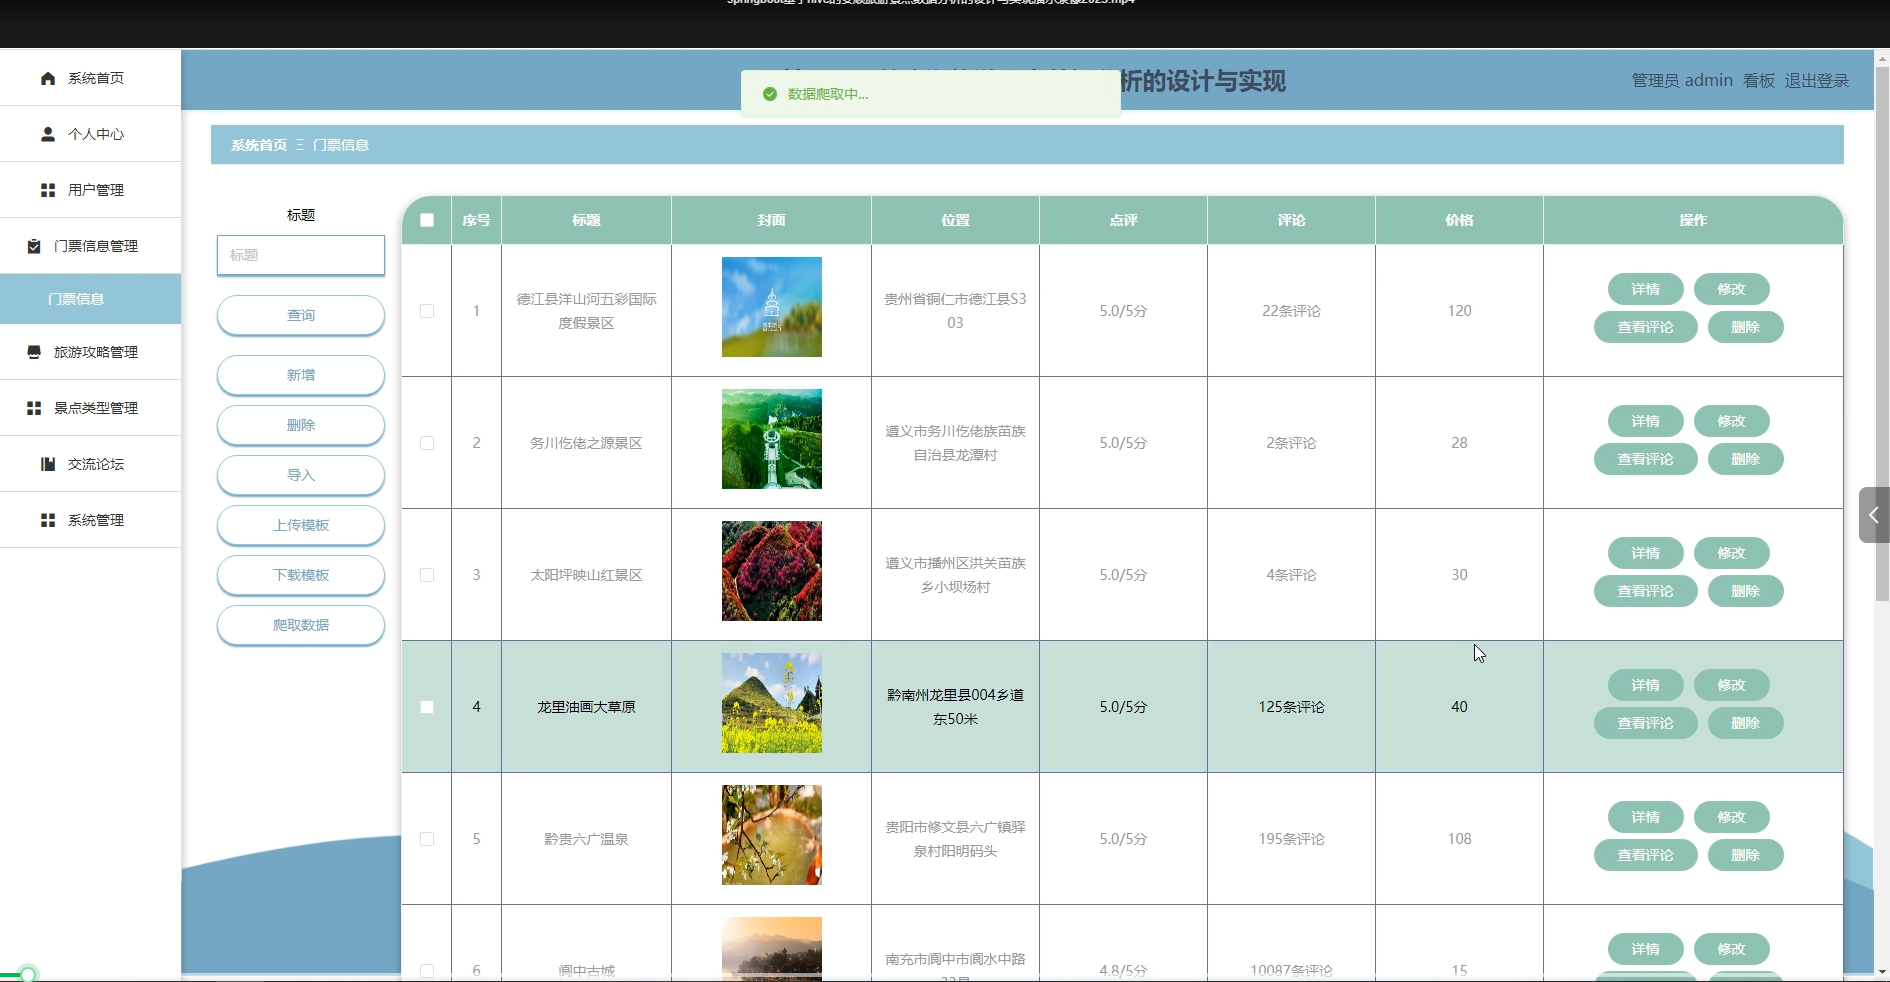The height and width of the screenshot is (982, 1890).
Task: Expand 系统管理 menu
Action: coord(90,520)
